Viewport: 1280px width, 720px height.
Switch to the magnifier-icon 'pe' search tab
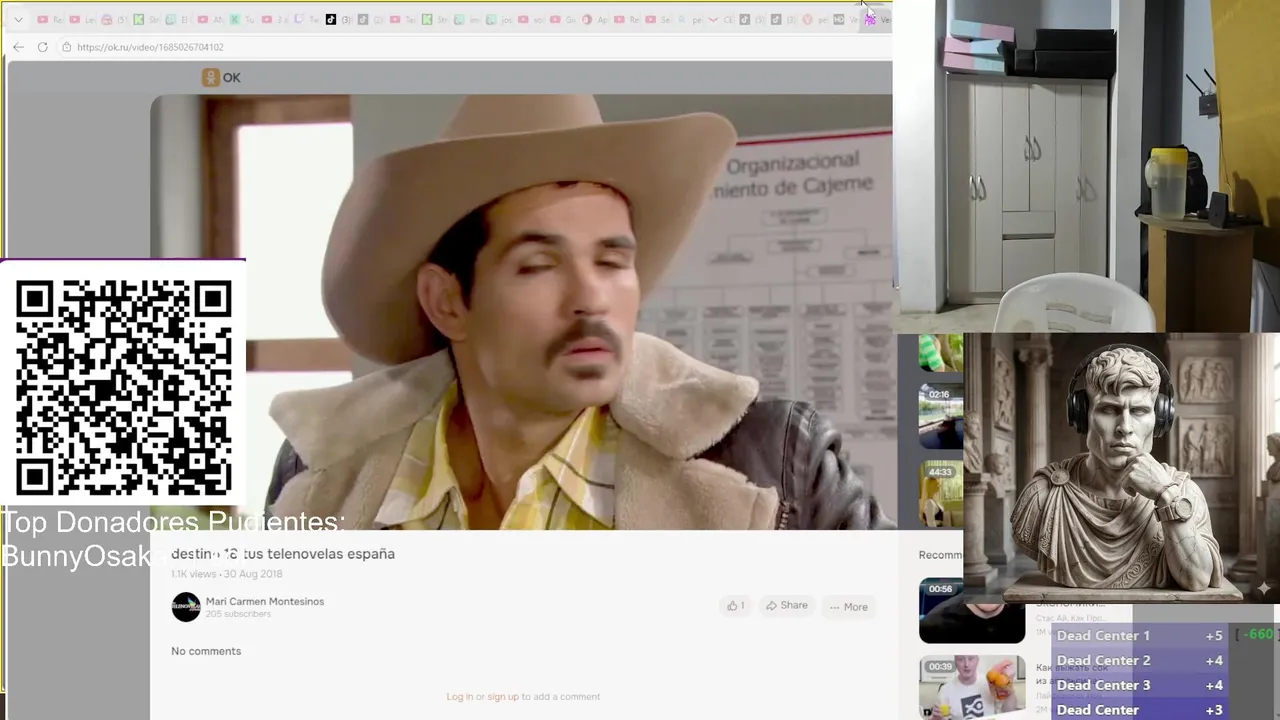pos(692,19)
